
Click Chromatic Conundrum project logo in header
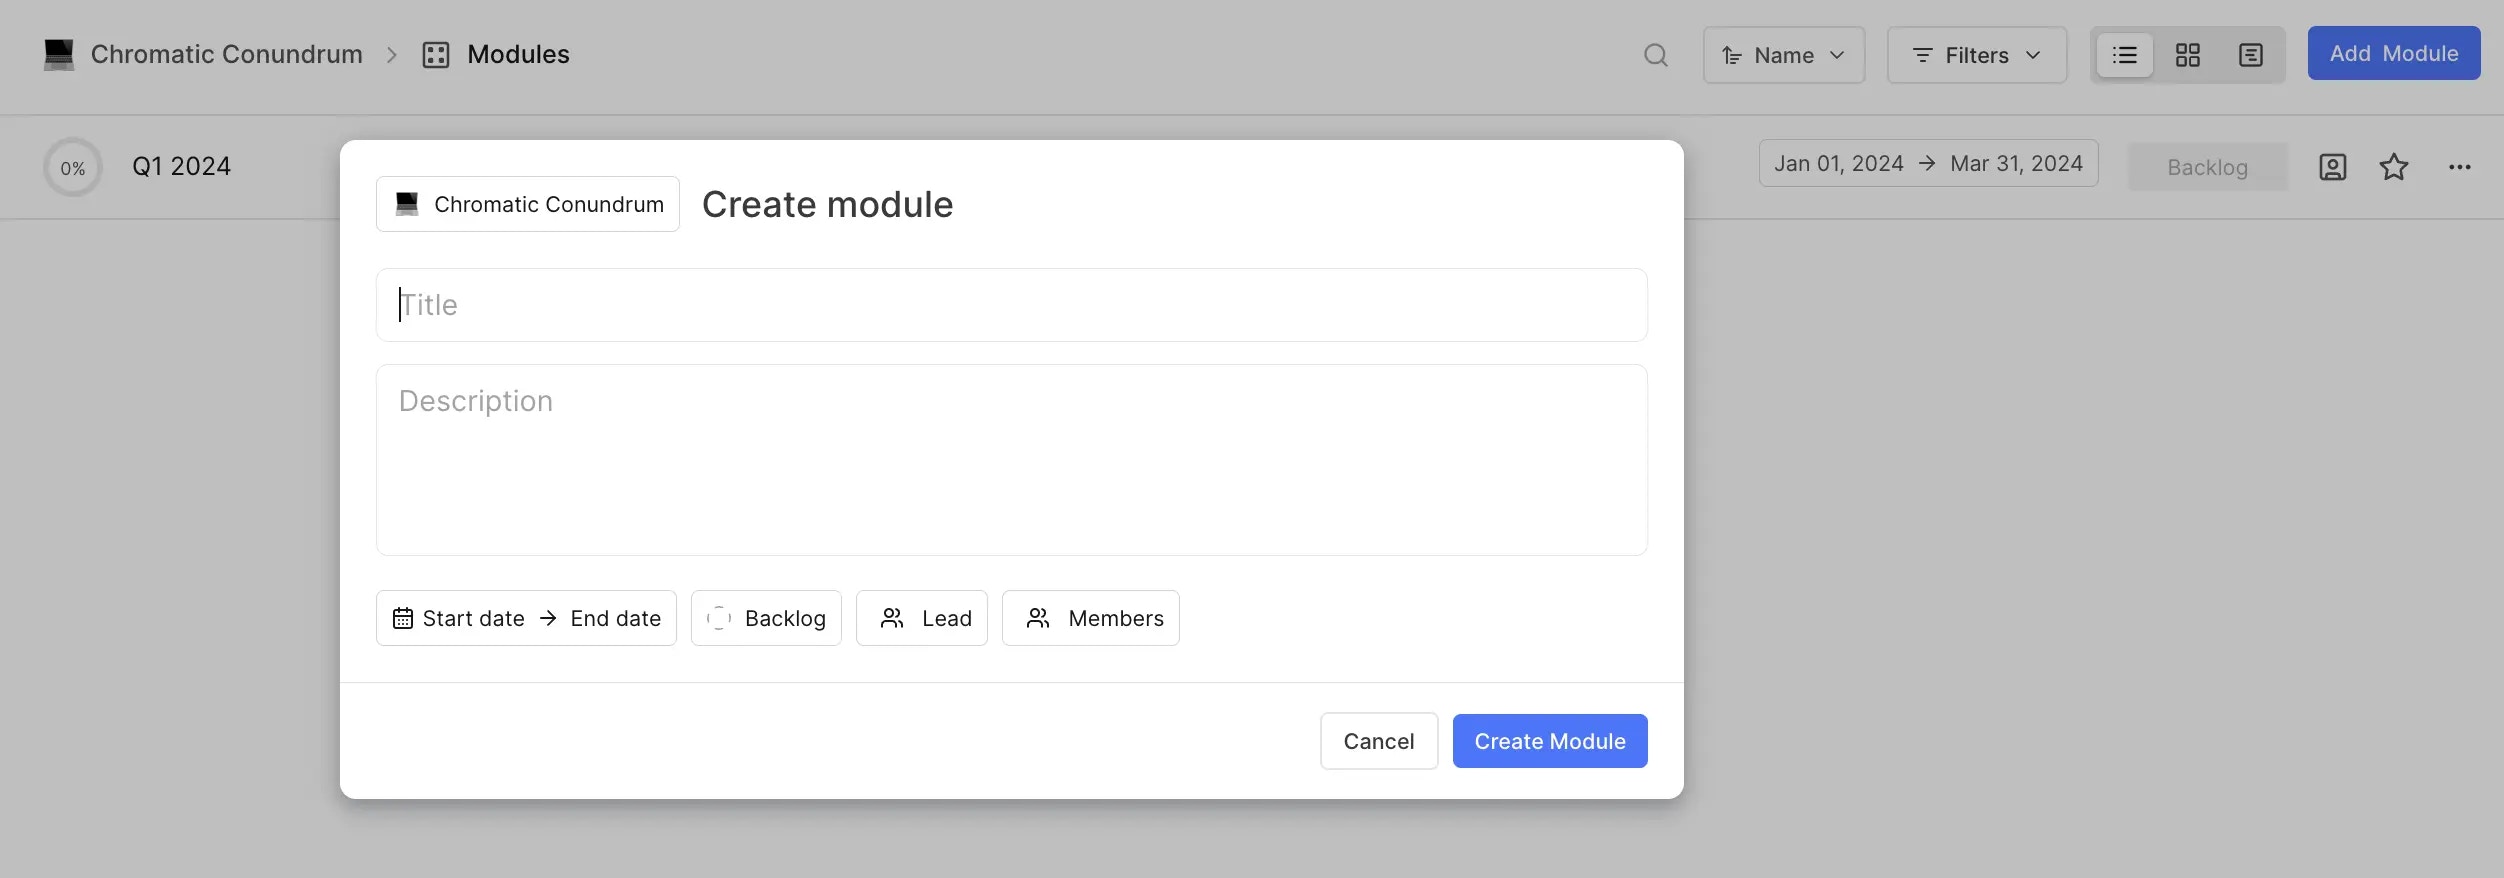click(x=59, y=54)
